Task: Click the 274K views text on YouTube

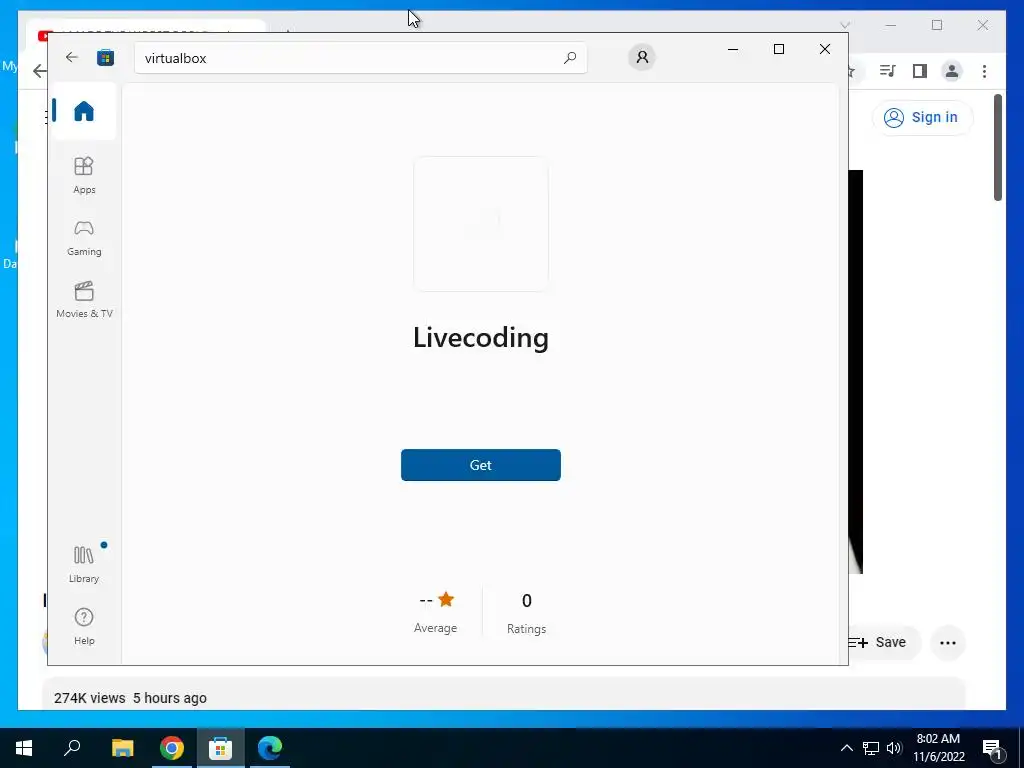Action: pyautogui.click(x=89, y=698)
